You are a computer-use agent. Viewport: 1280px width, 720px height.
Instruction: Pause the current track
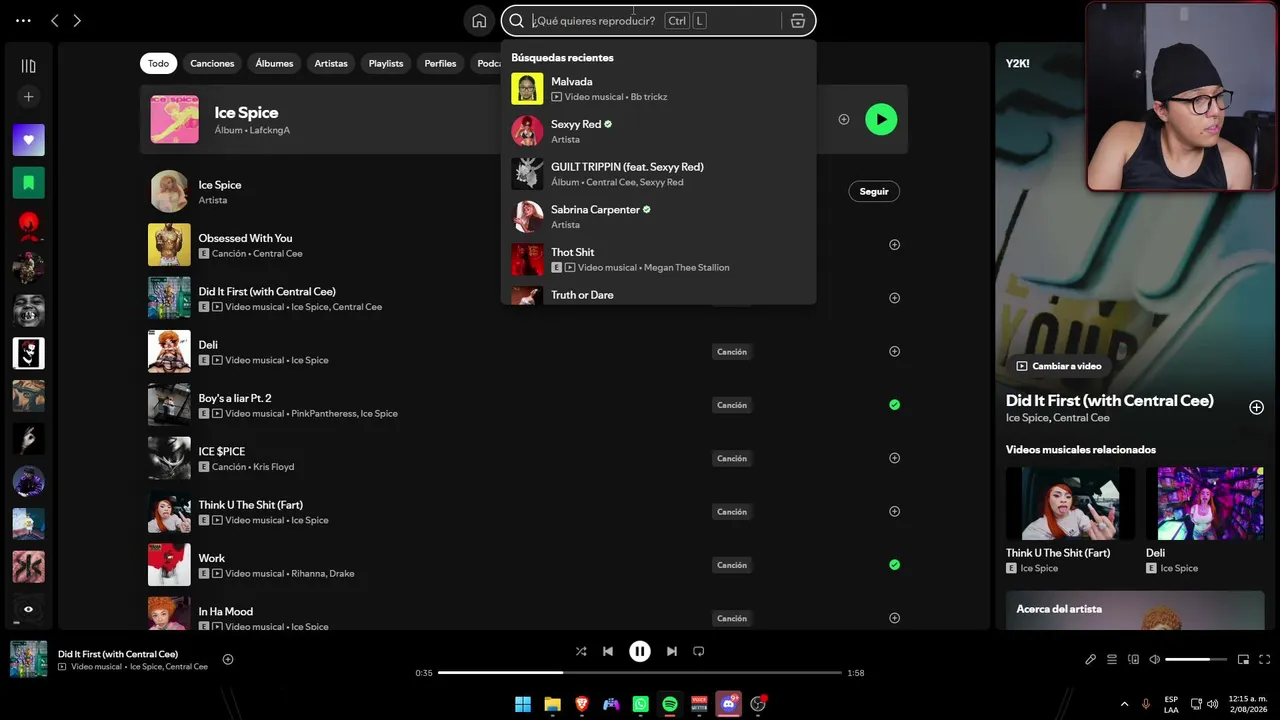coord(640,651)
